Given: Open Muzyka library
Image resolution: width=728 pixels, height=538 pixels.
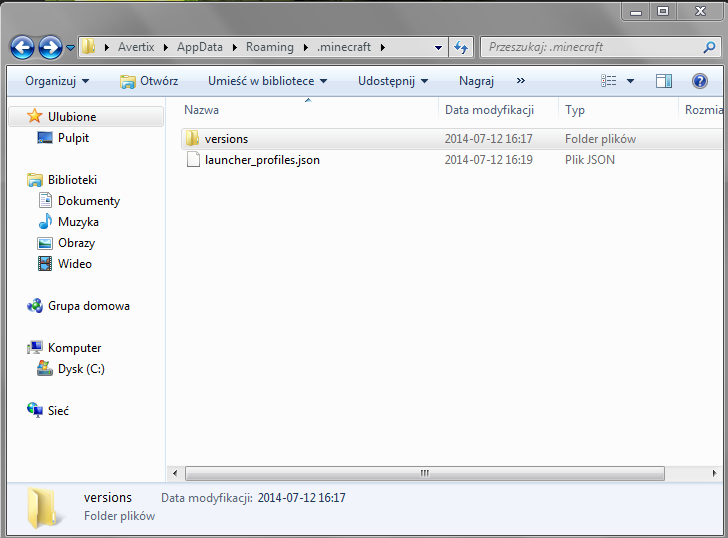Looking at the screenshot, I should tap(78, 222).
